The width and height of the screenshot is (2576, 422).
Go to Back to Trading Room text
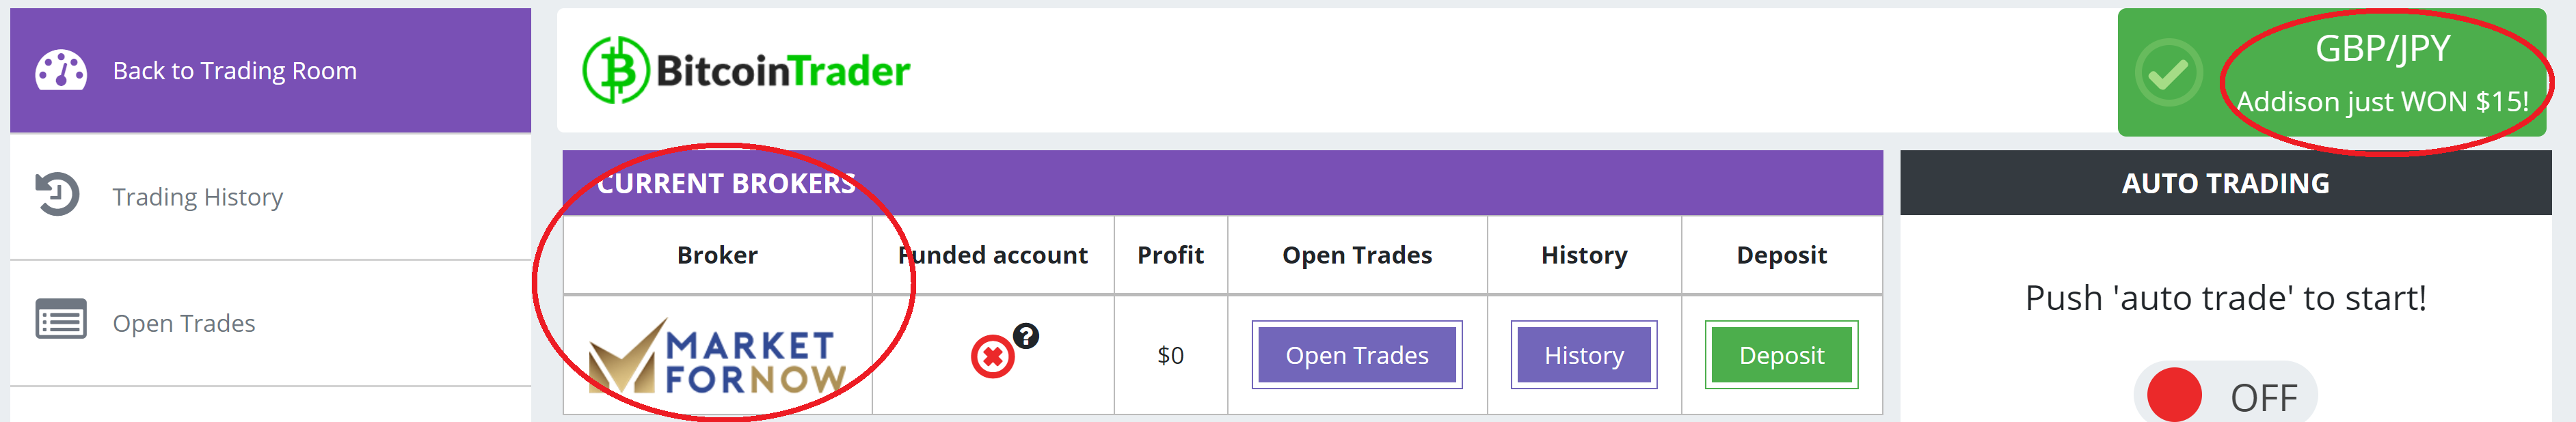[x=234, y=71]
